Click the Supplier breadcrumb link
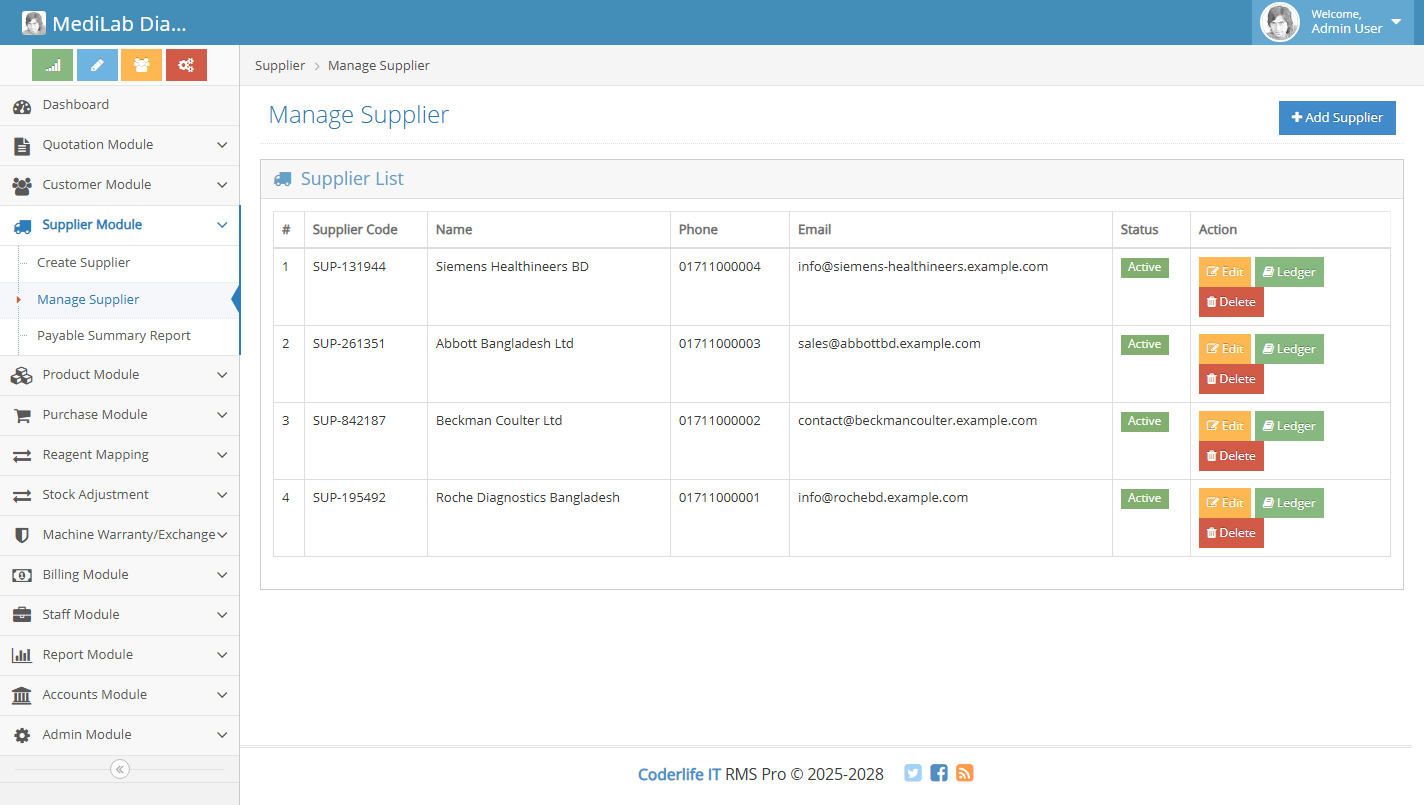The image size is (1424, 805). [x=280, y=66]
